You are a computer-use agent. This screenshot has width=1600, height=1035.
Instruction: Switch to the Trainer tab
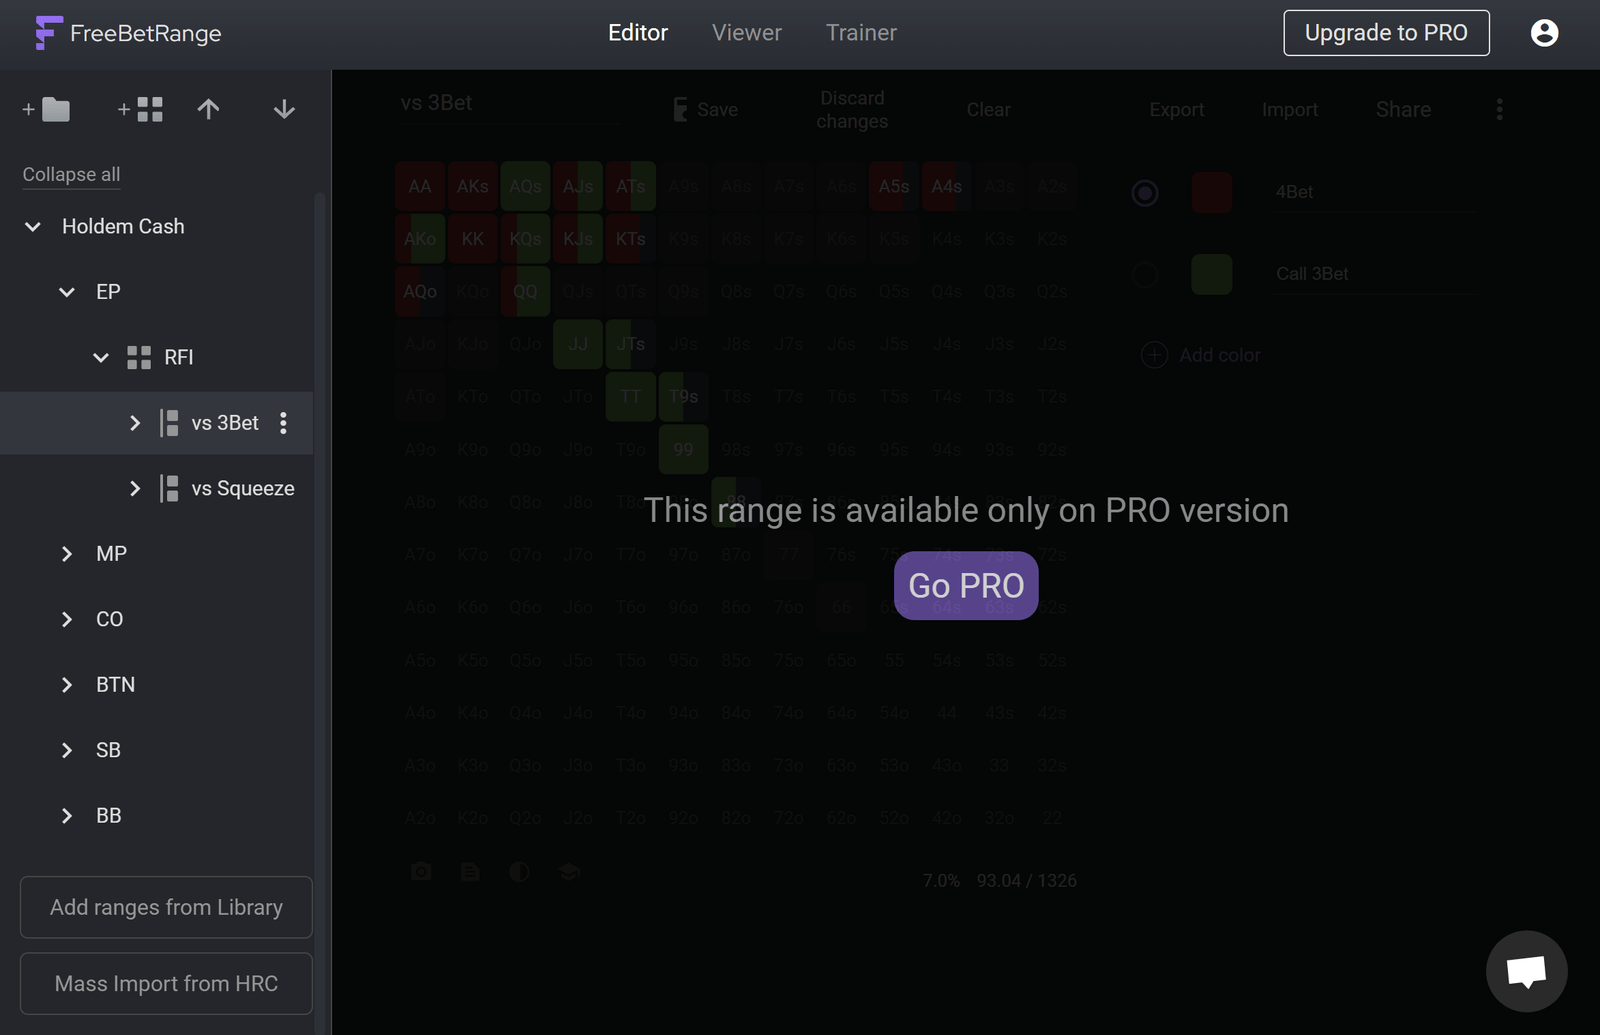[861, 33]
